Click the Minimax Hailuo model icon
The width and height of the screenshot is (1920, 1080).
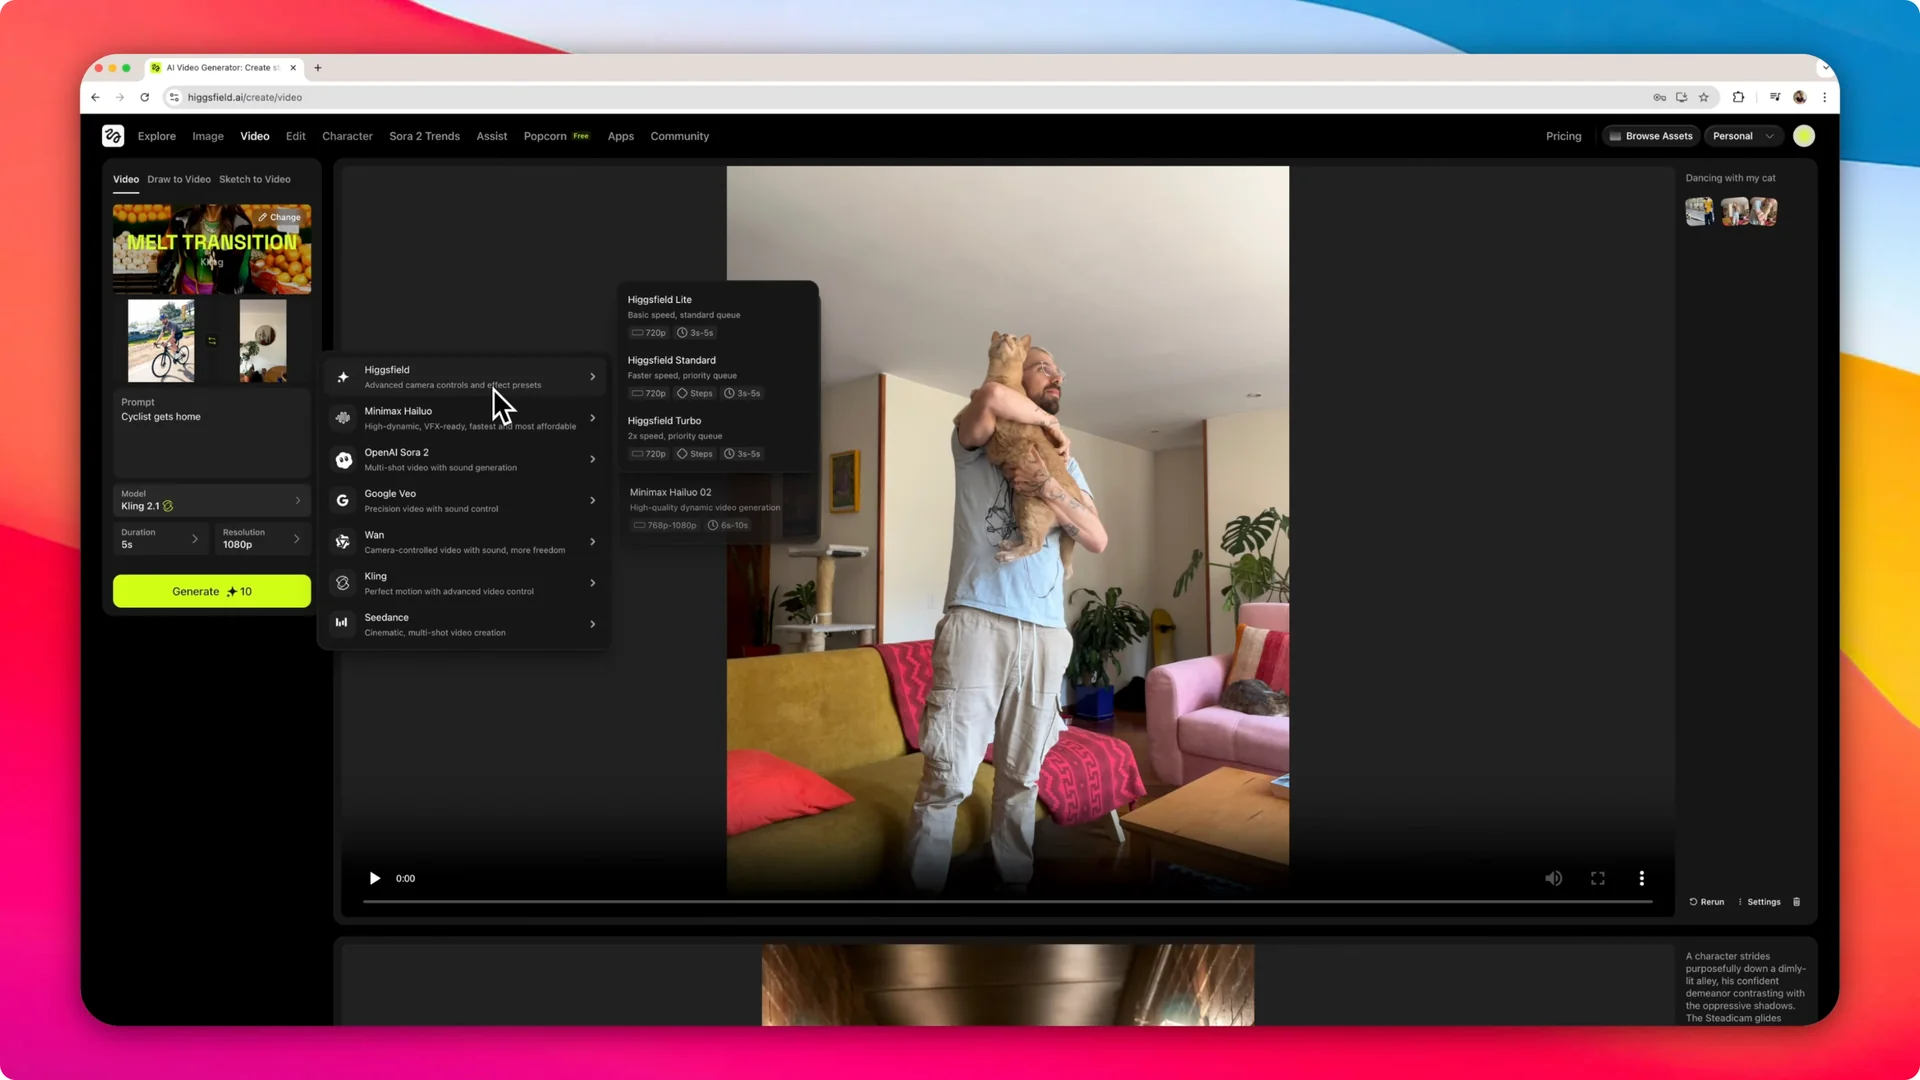click(342, 417)
